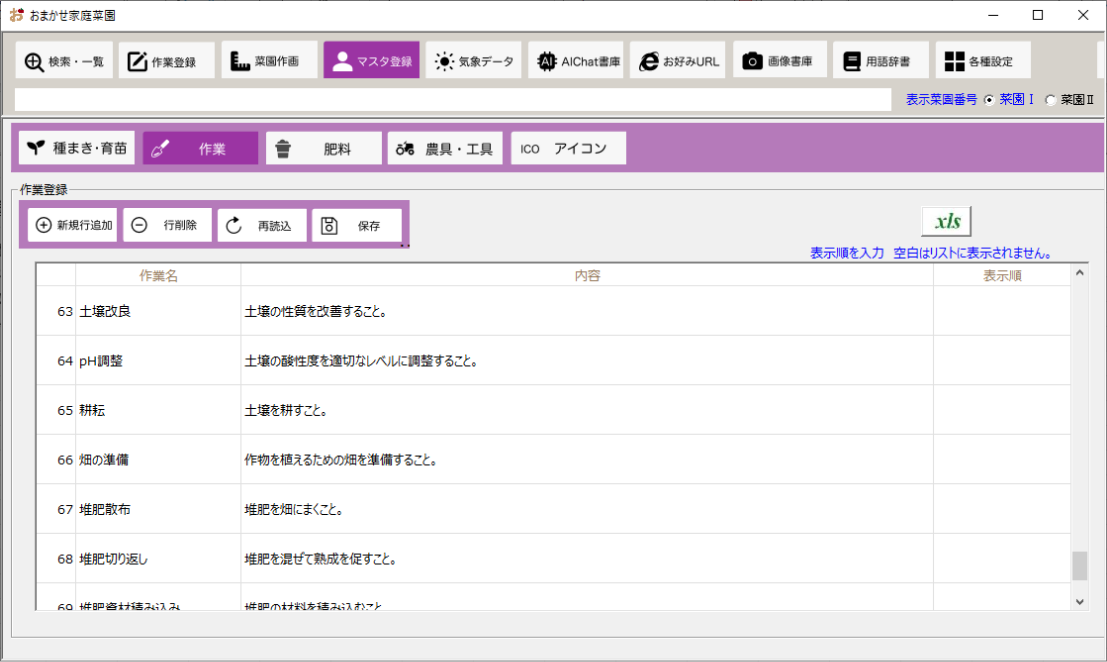The image size is (1107, 662).
Task: Open 気象データ weather data icon
Action: 473,60
